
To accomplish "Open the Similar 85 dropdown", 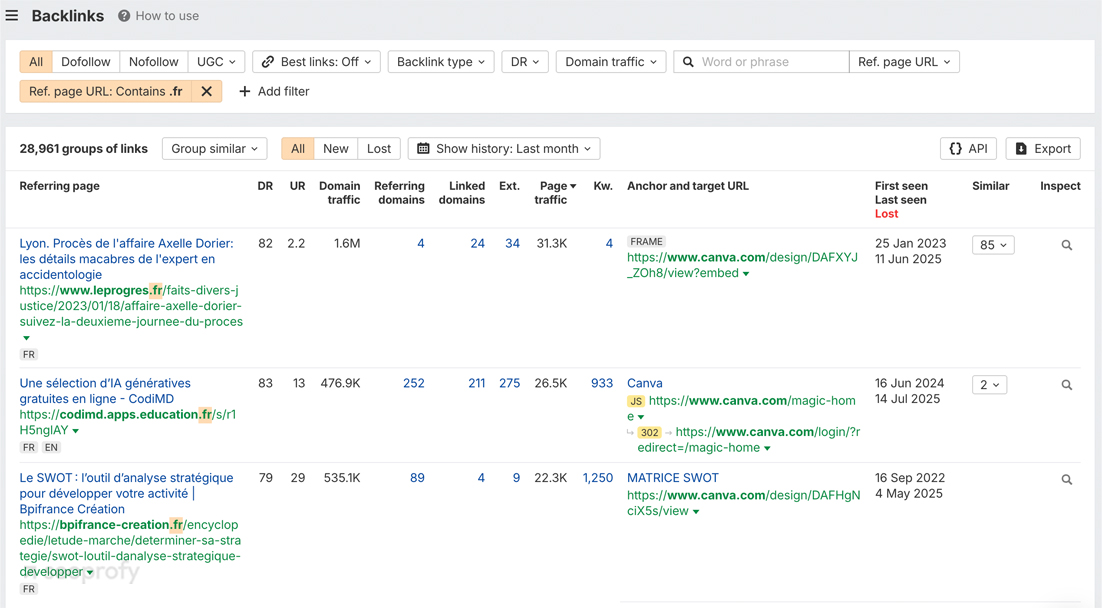I will tap(993, 245).
